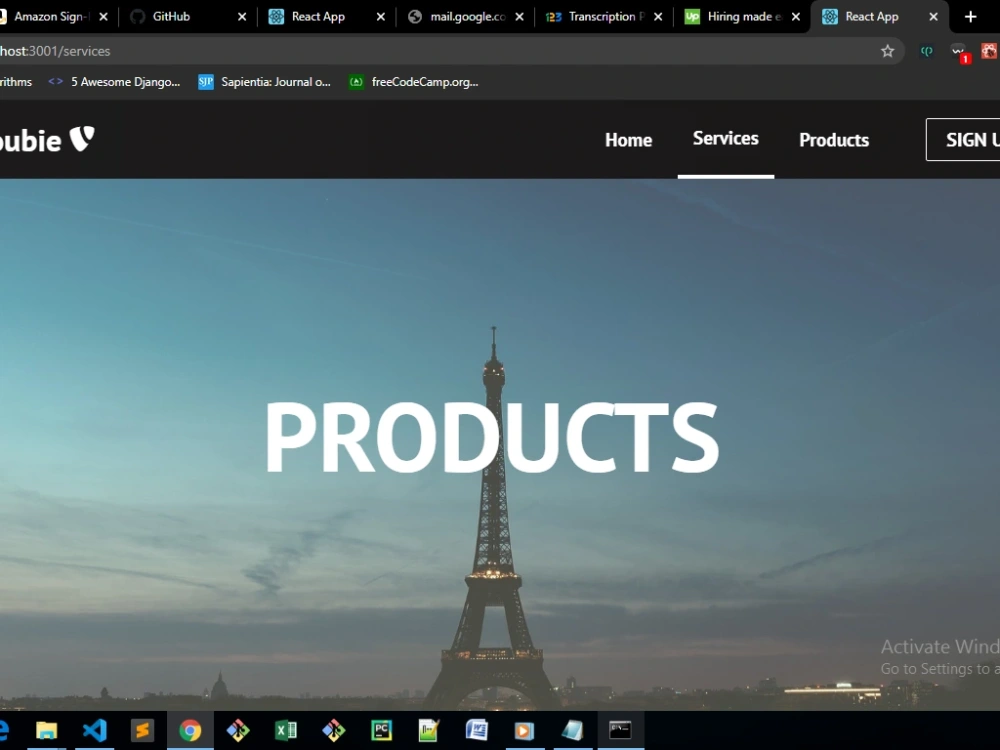Close the Transcription tab
Screen dimensions: 1000x750
coord(658,17)
